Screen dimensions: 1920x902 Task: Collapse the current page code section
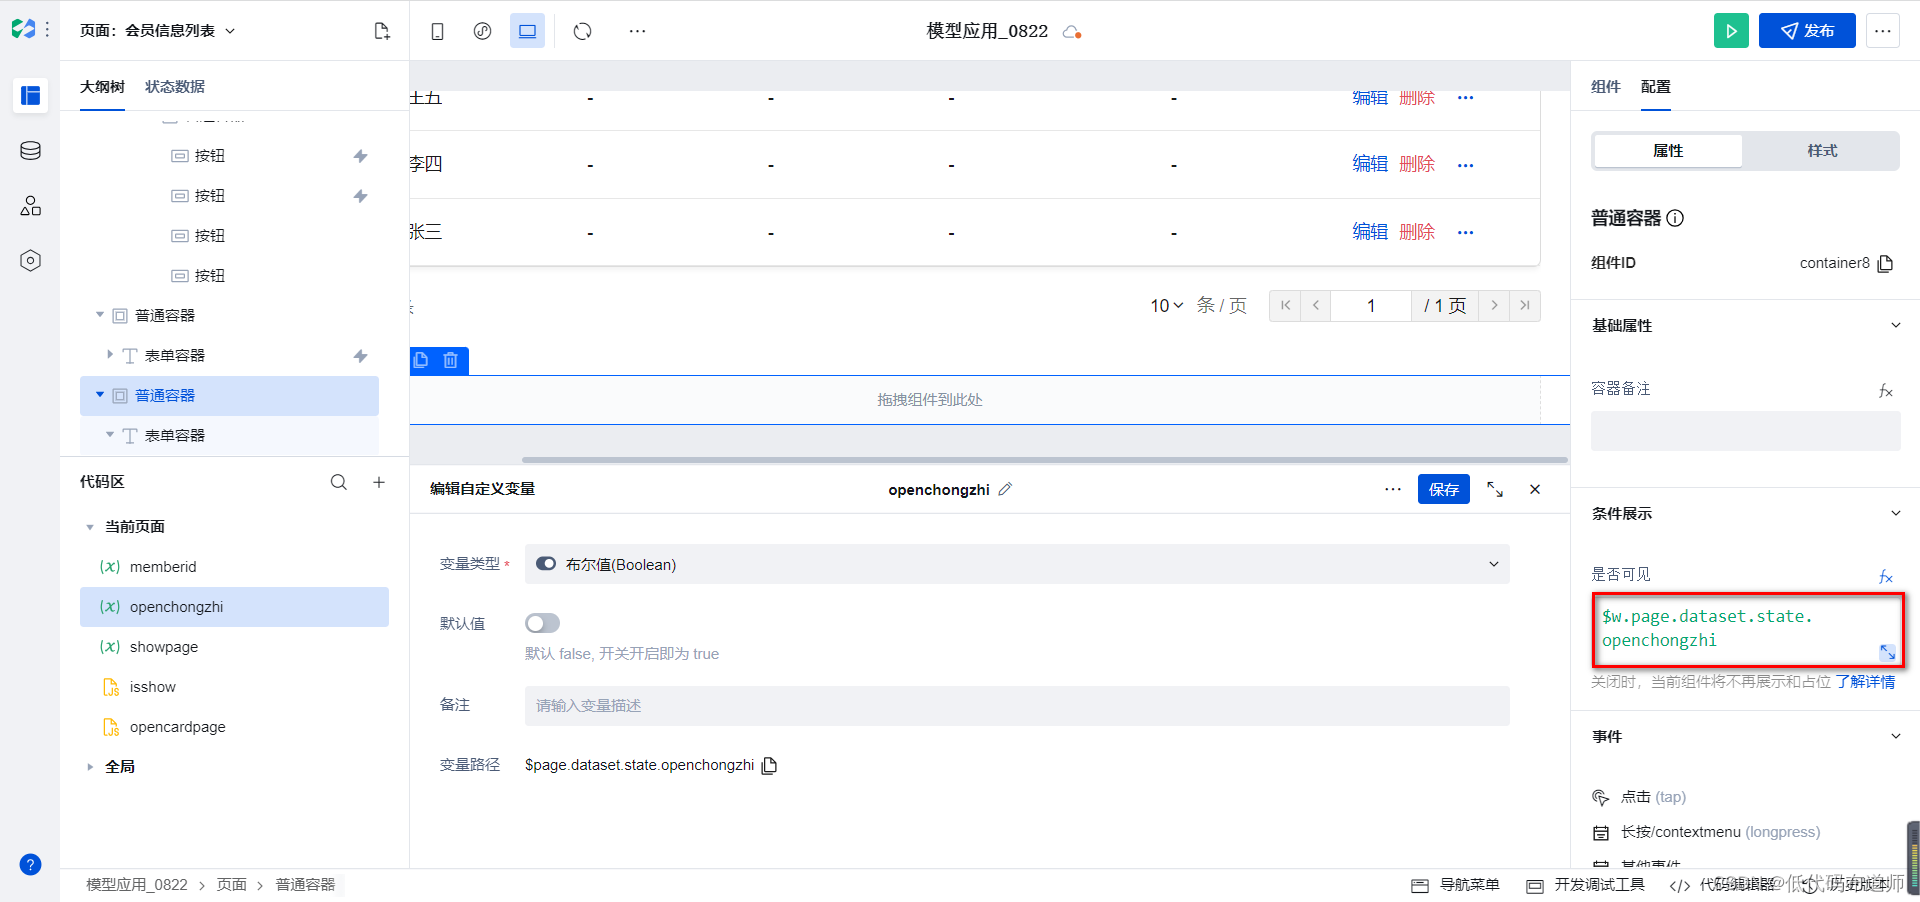pyautogui.click(x=90, y=527)
